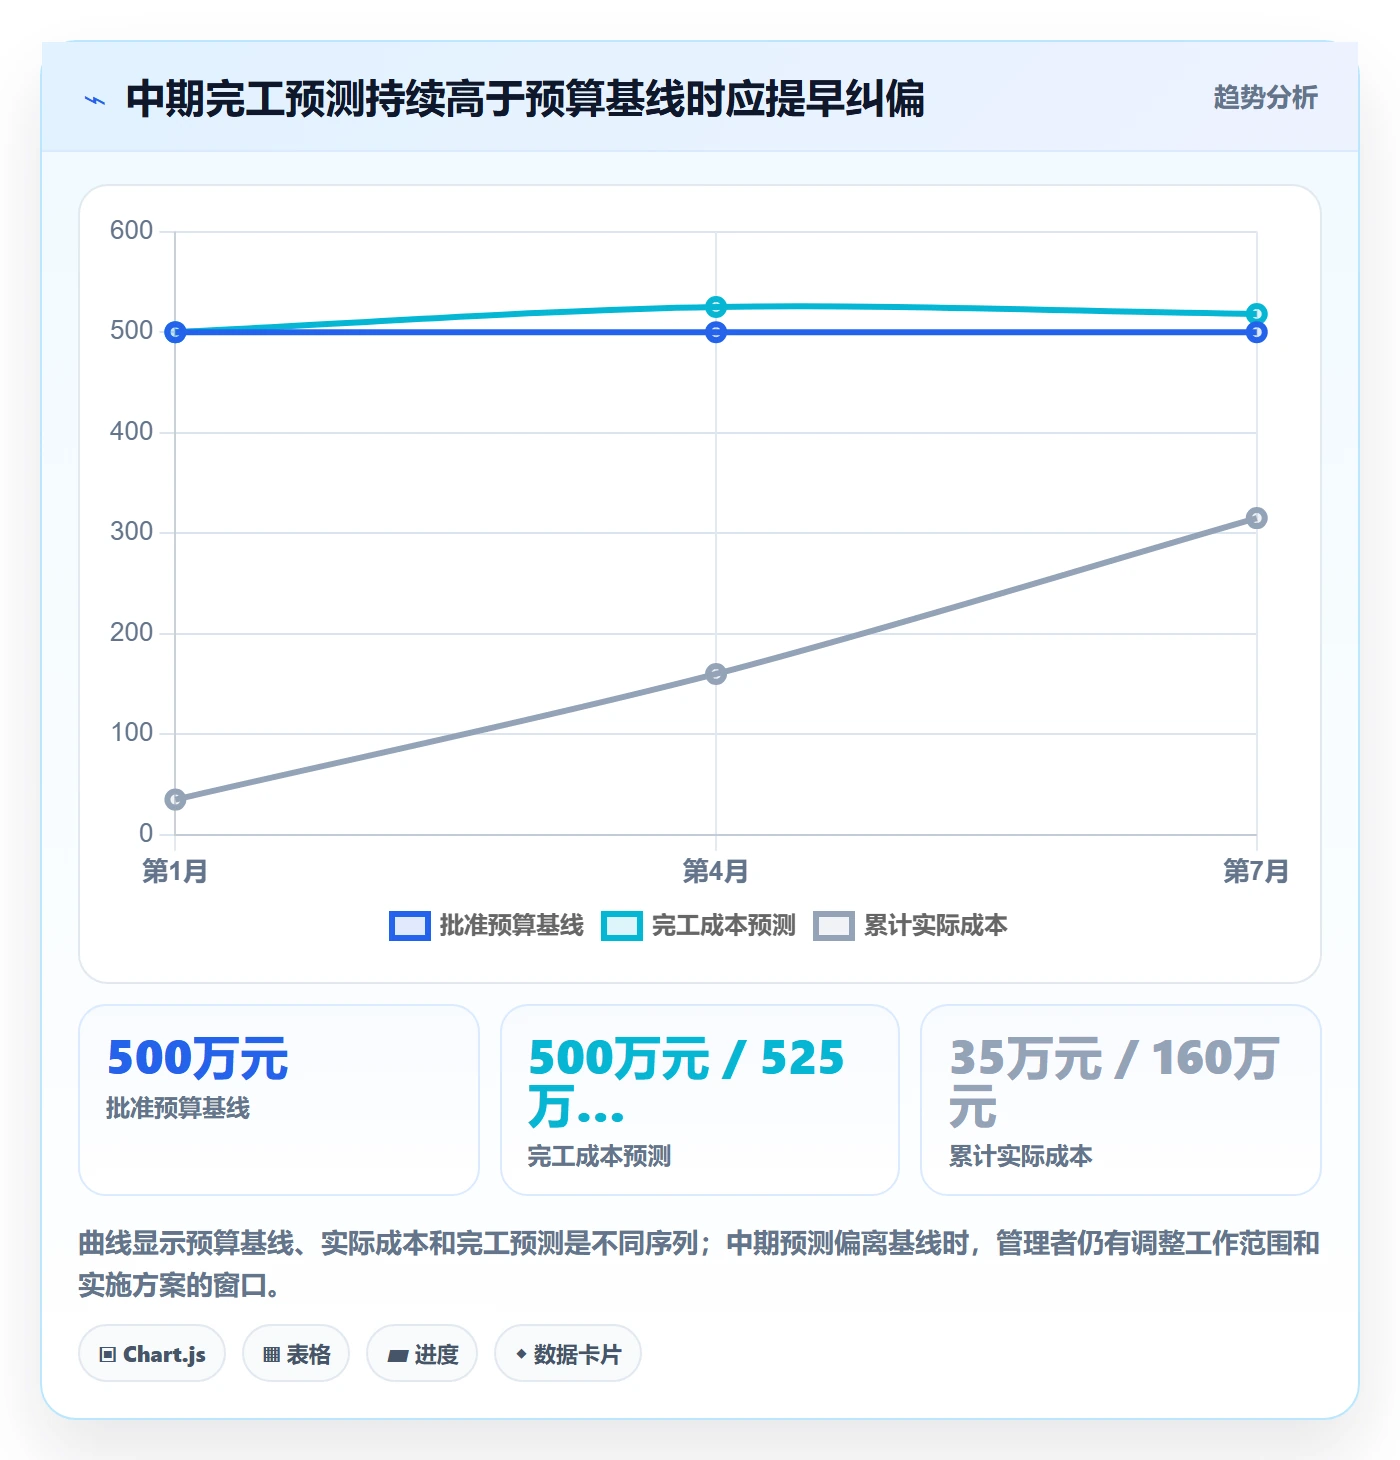The image size is (1400, 1460).
Task: Click the 第1月 x-axis label
Action: [x=175, y=871]
